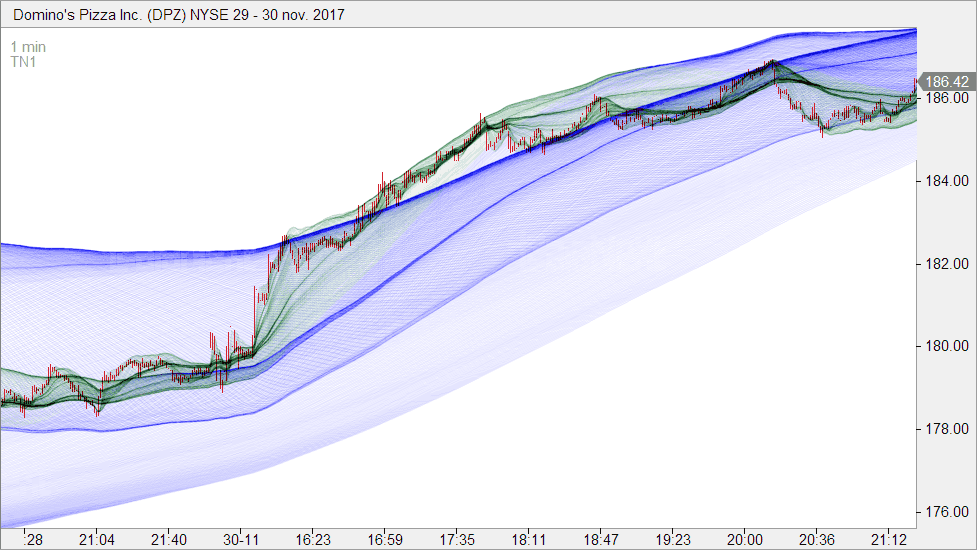The image size is (977, 550).
Task: Click the 178.00 price axis label
Action: click(946, 430)
